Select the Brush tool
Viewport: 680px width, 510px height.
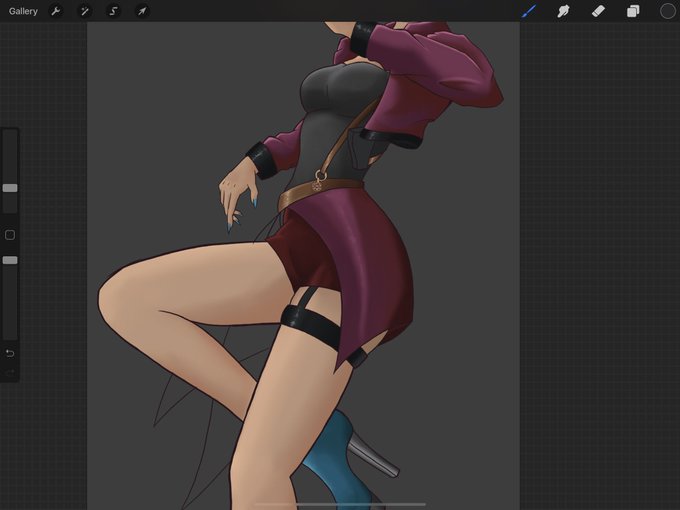coord(529,11)
